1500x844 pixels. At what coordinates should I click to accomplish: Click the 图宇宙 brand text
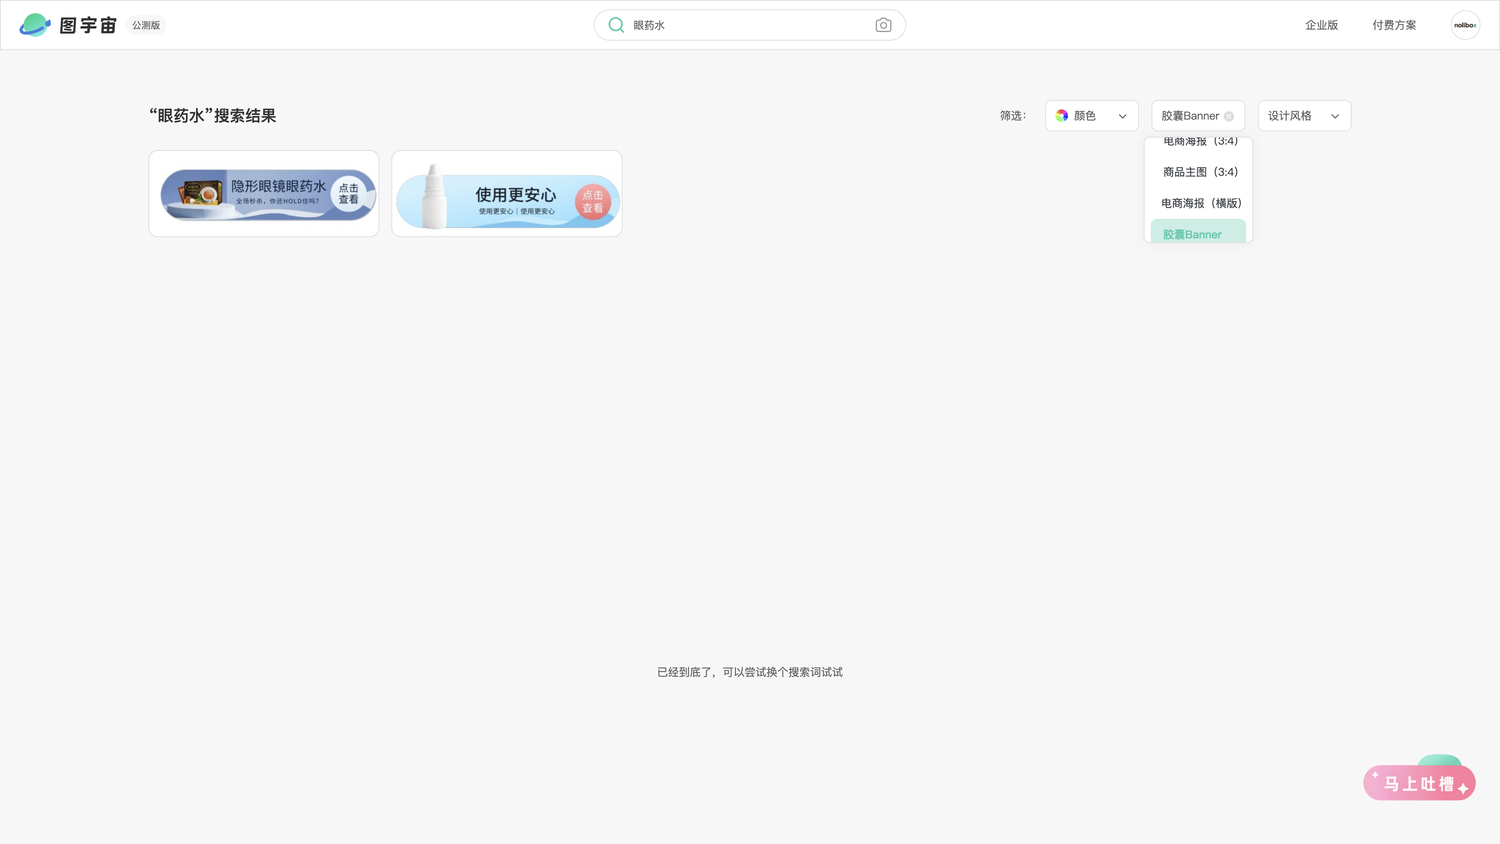(x=88, y=25)
